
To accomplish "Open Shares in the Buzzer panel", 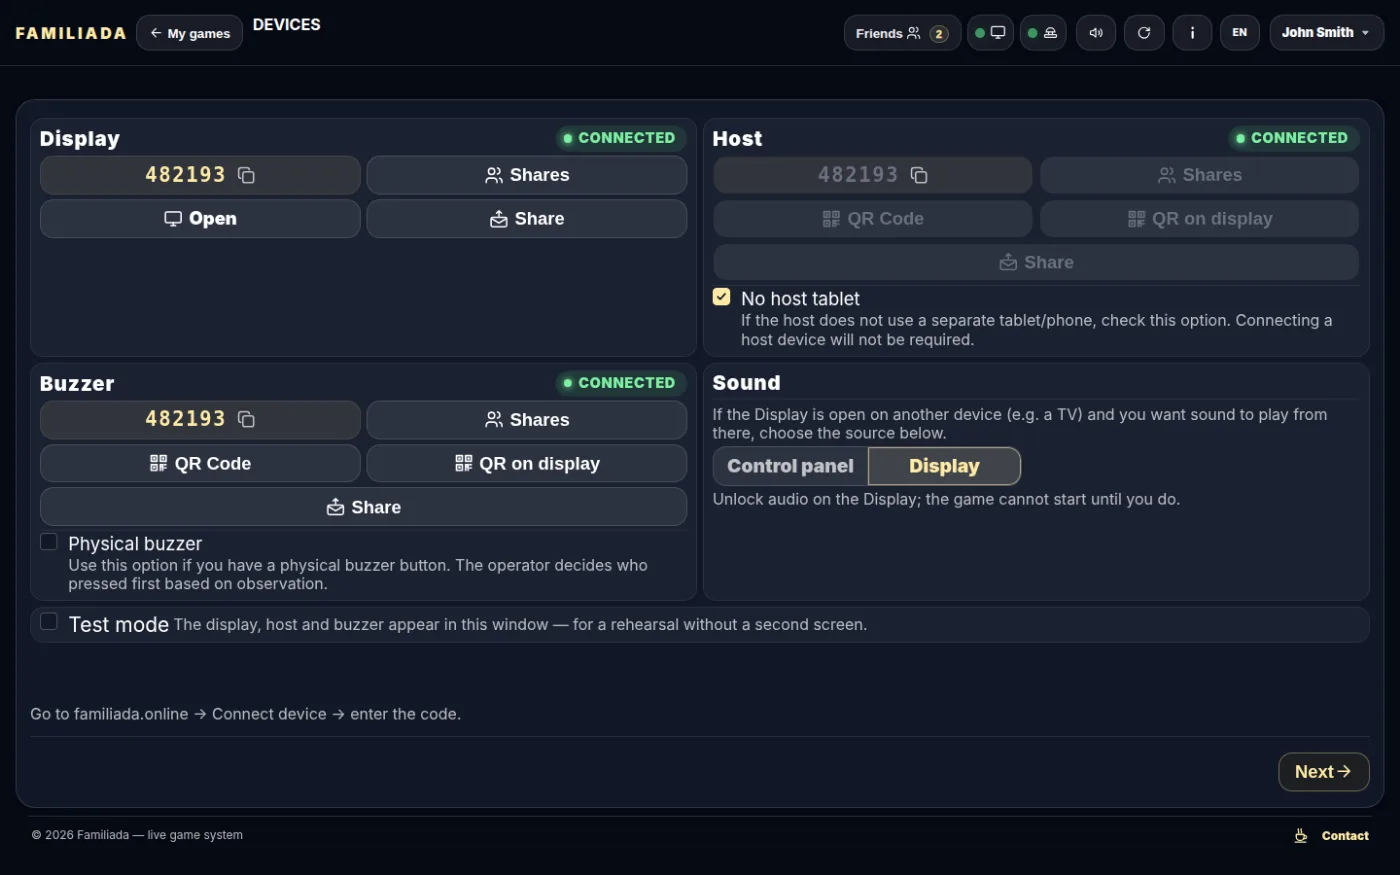I will pos(527,420).
